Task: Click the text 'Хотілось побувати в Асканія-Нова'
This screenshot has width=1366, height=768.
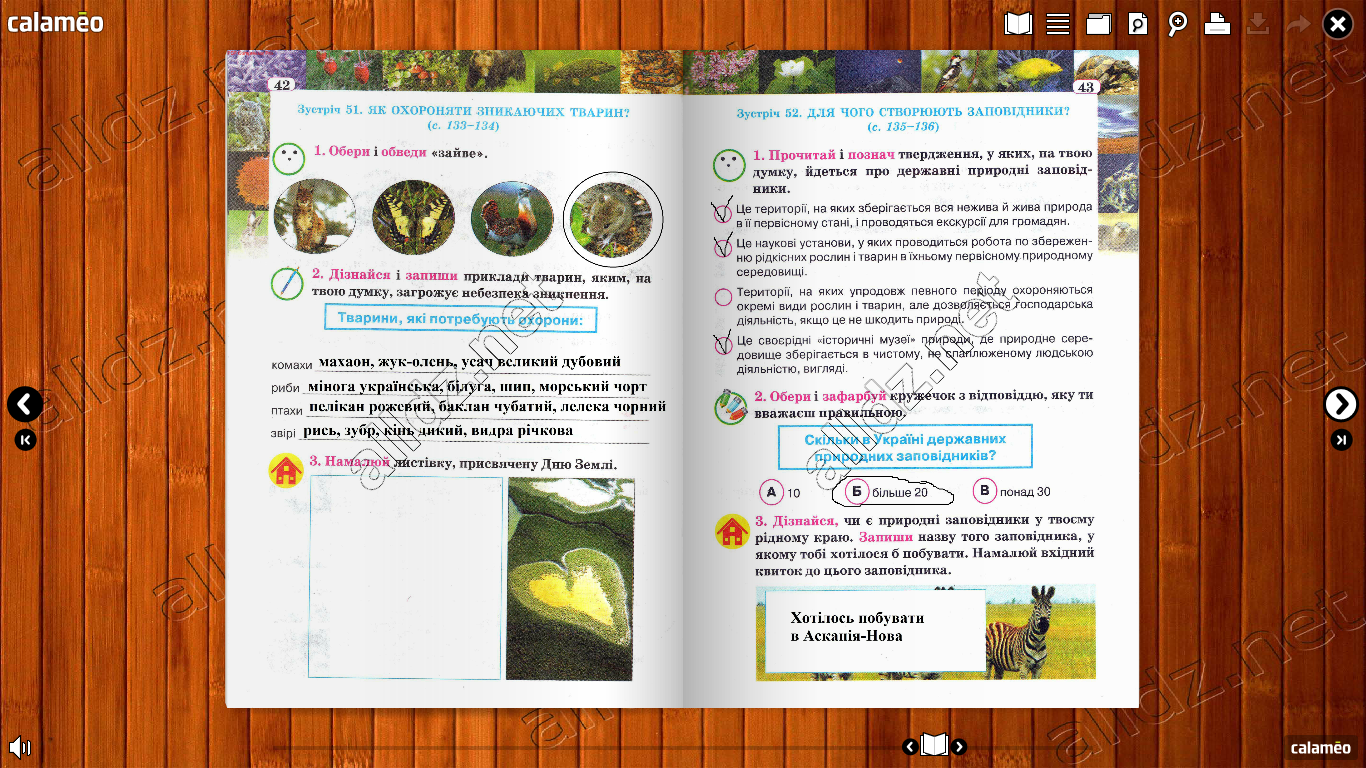Action: pos(857,627)
